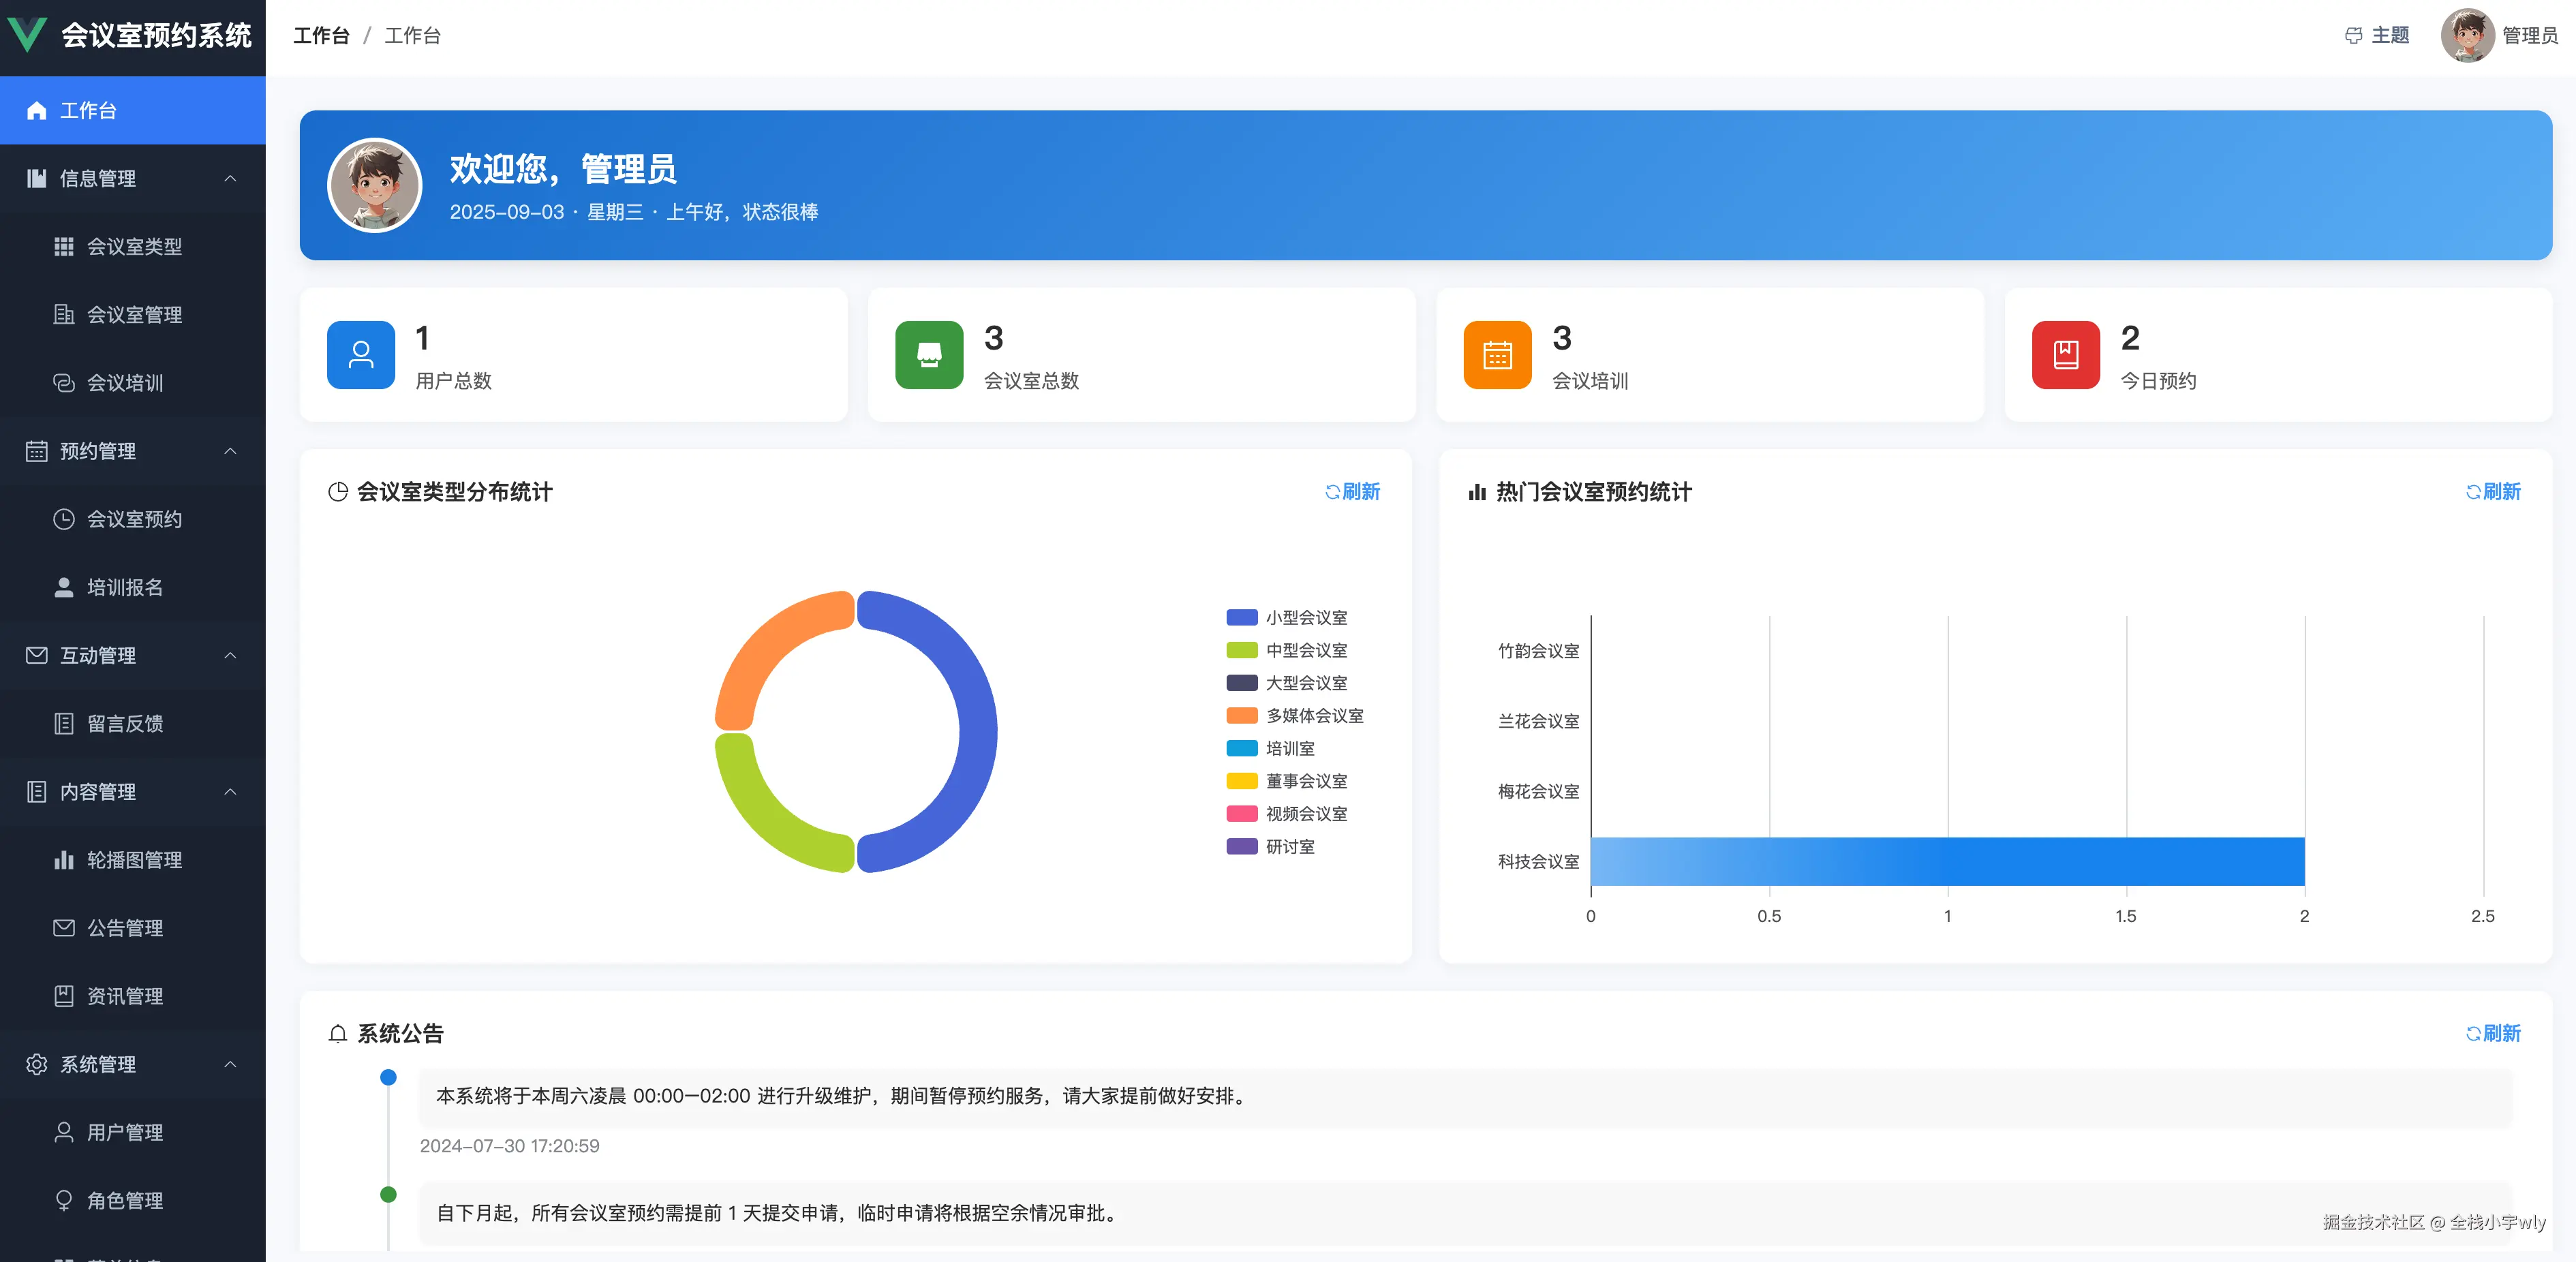The width and height of the screenshot is (2576, 1262).
Task: Click the 管理员 avatar in the header
Action: (x=2467, y=35)
